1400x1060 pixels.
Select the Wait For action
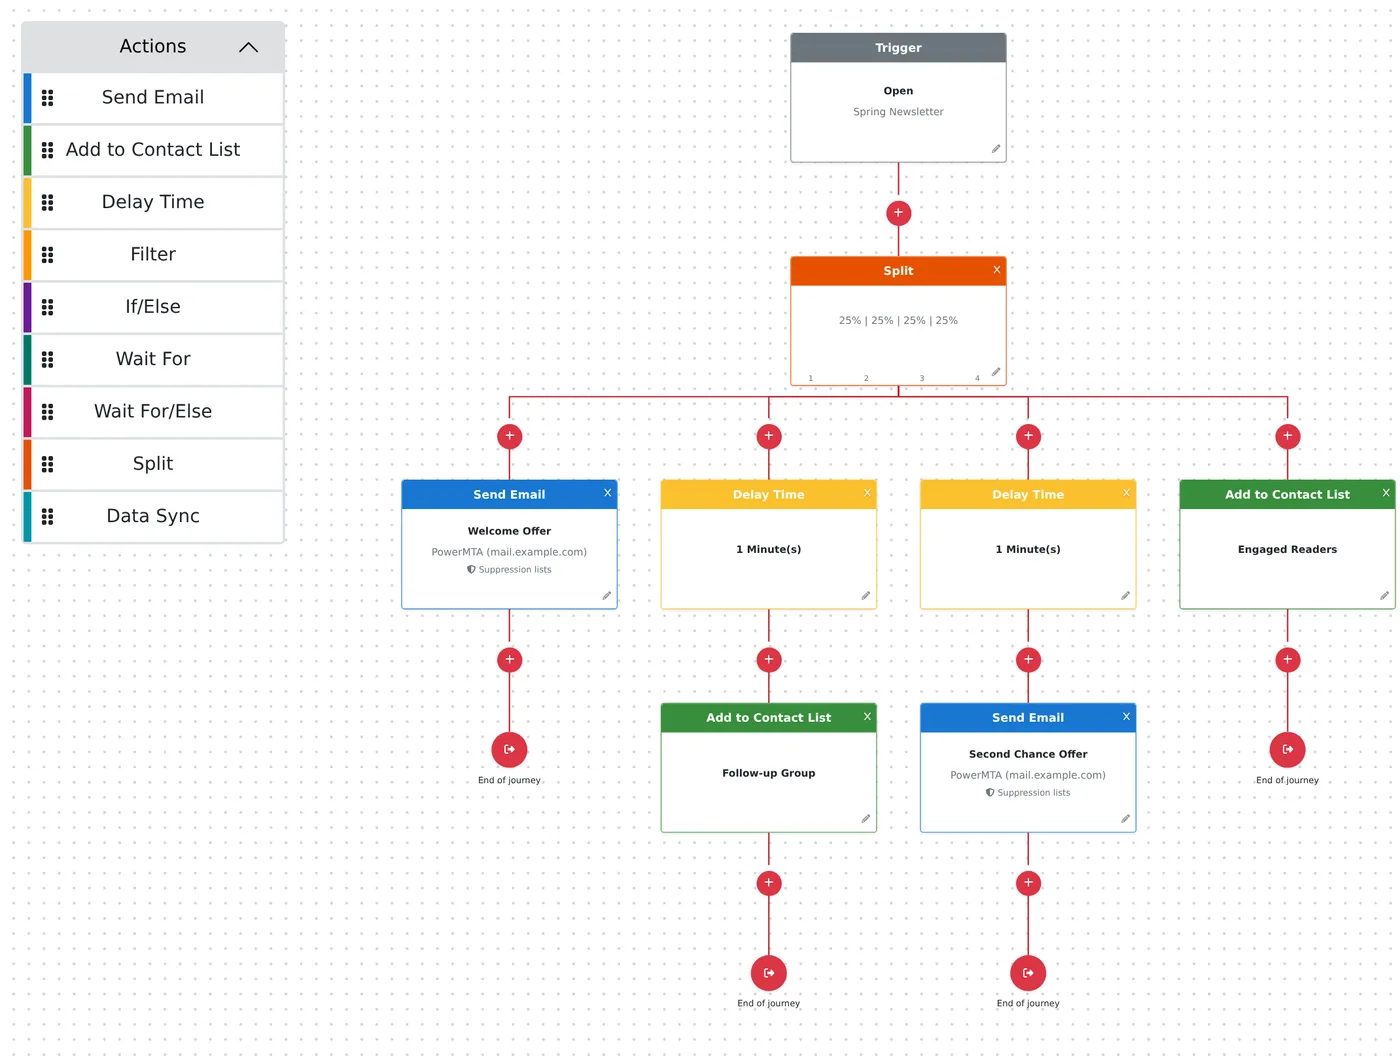coord(153,359)
